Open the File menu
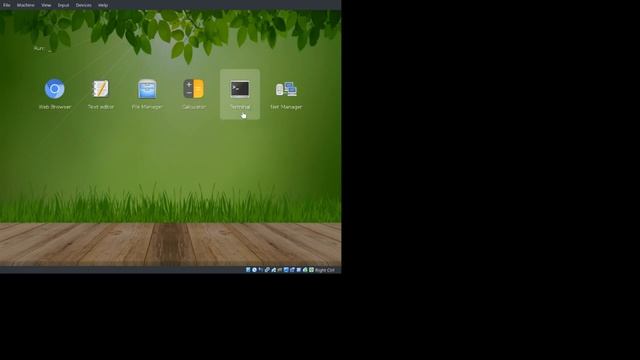This screenshot has width=640, height=360. click(x=7, y=5)
